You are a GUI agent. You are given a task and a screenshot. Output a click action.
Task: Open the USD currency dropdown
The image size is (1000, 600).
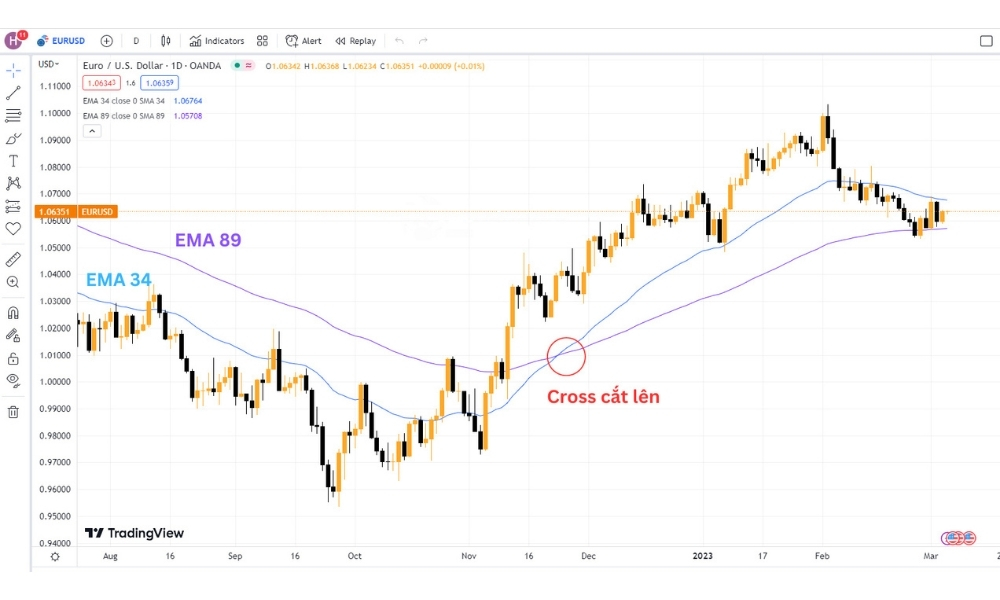point(46,62)
